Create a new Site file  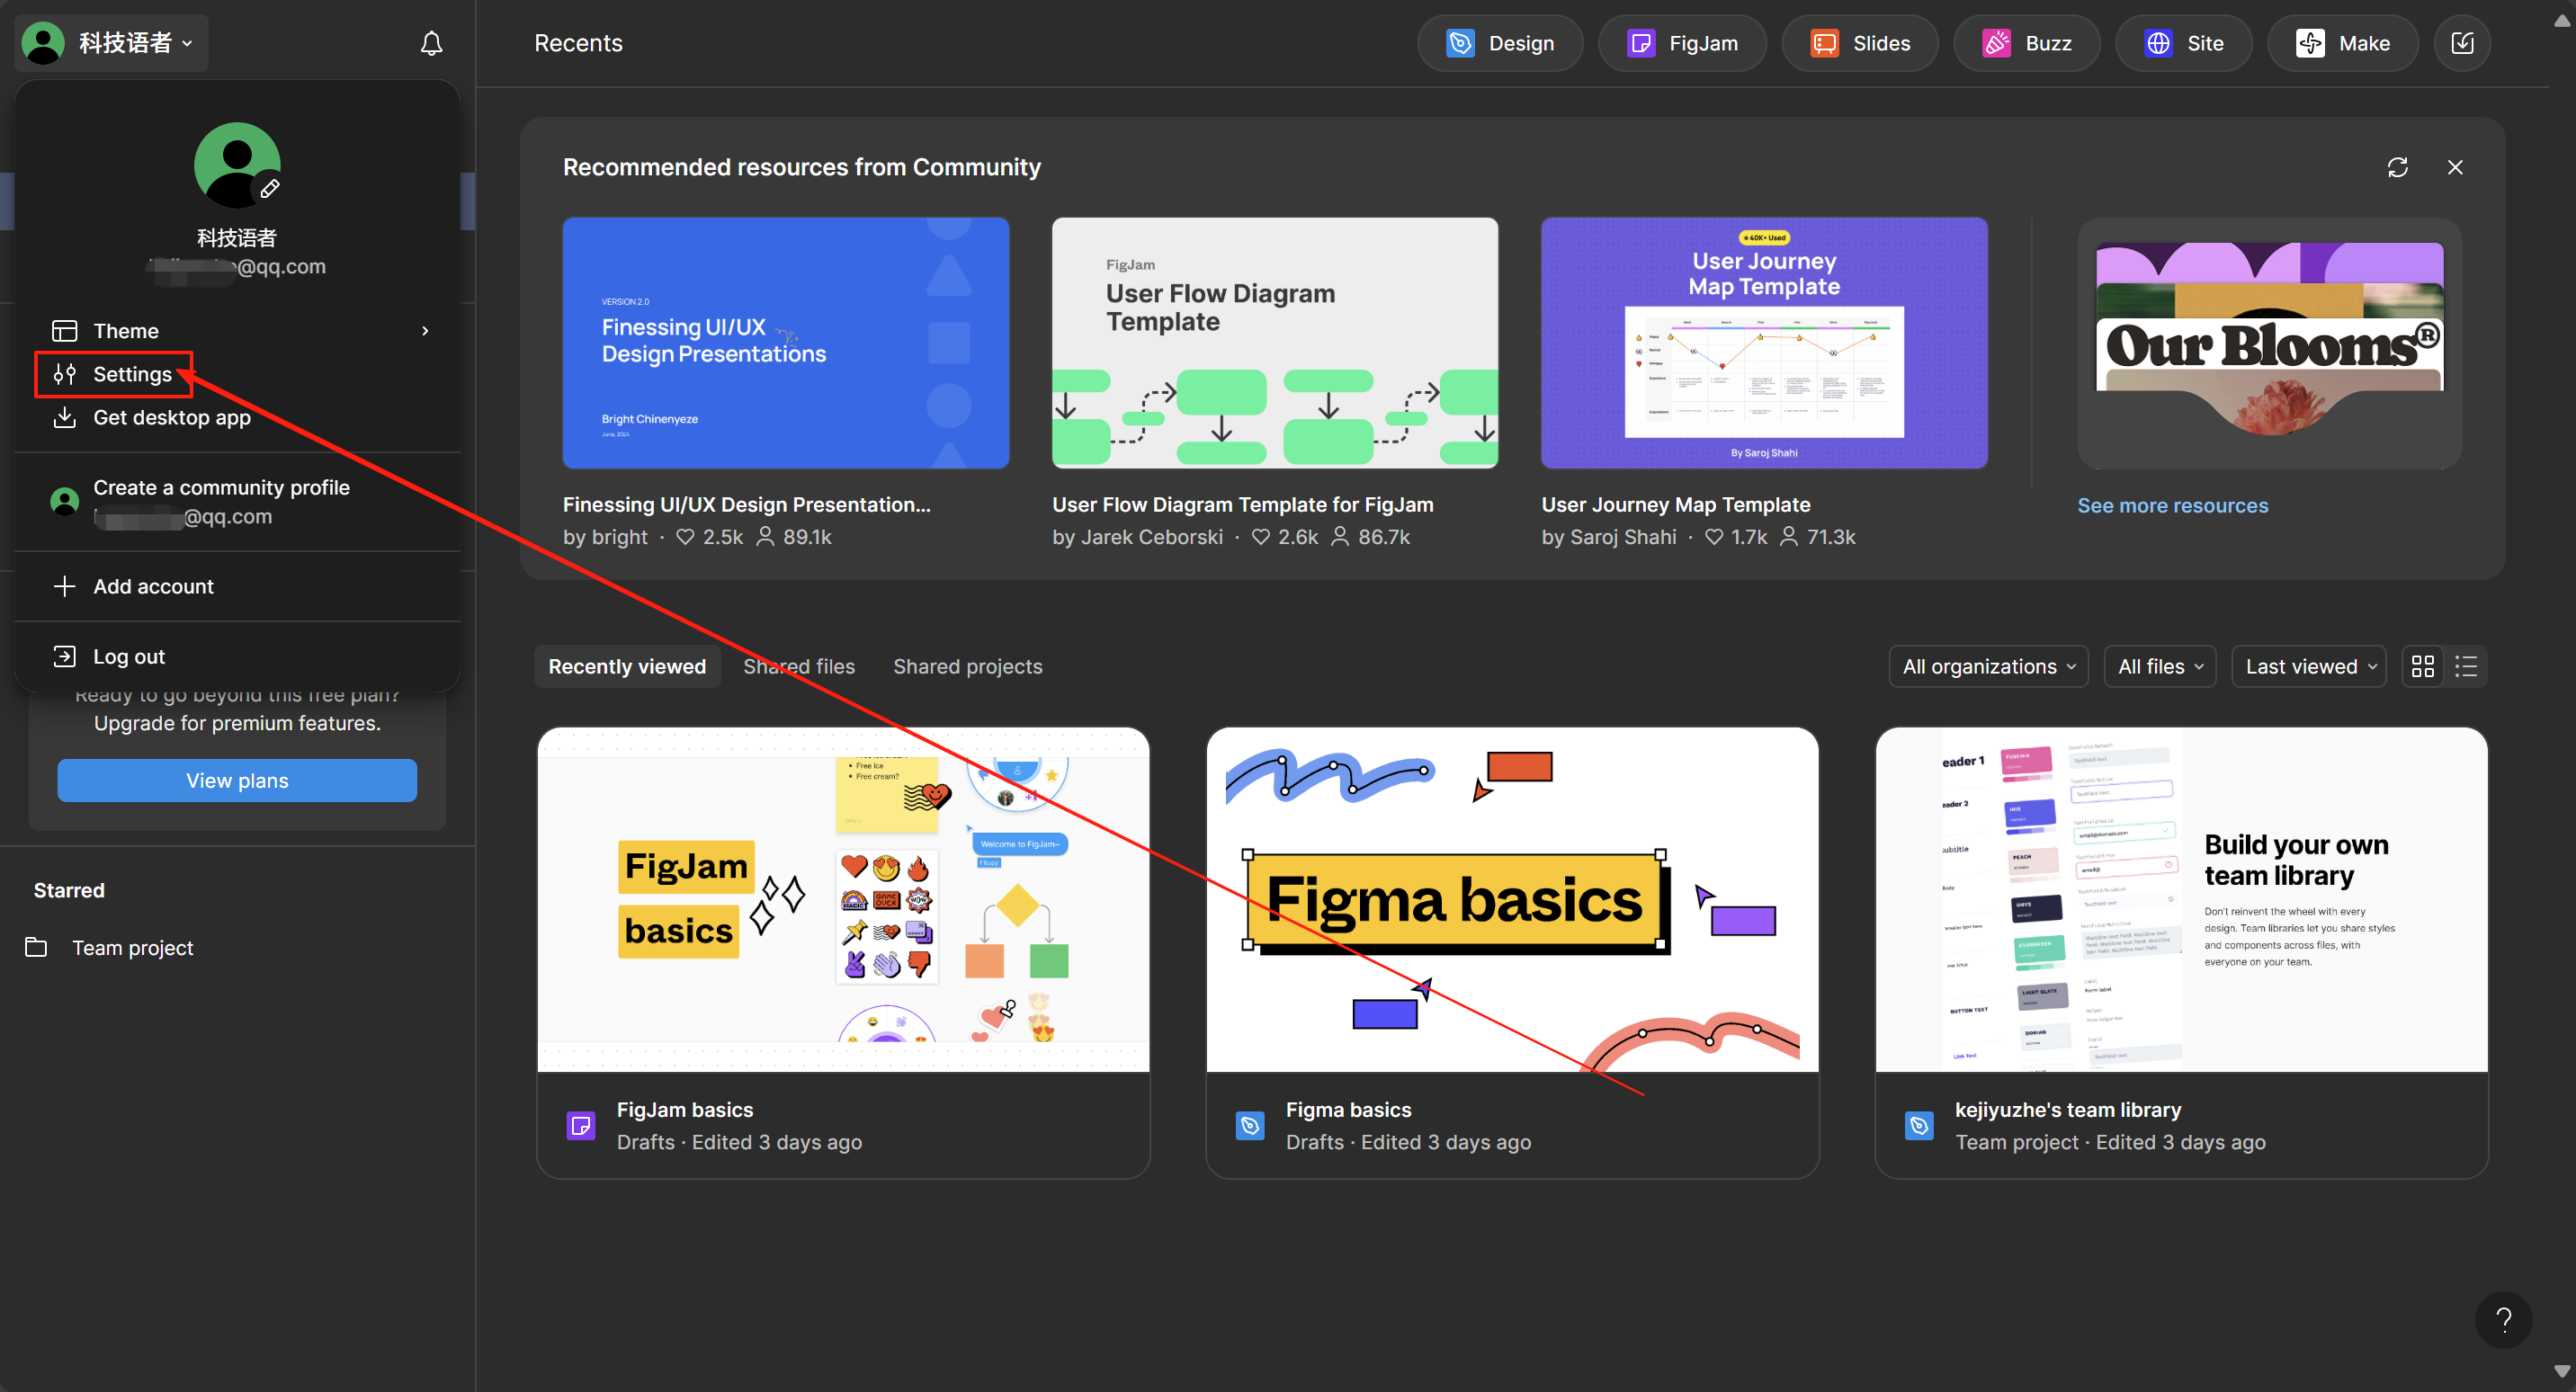[2184, 43]
